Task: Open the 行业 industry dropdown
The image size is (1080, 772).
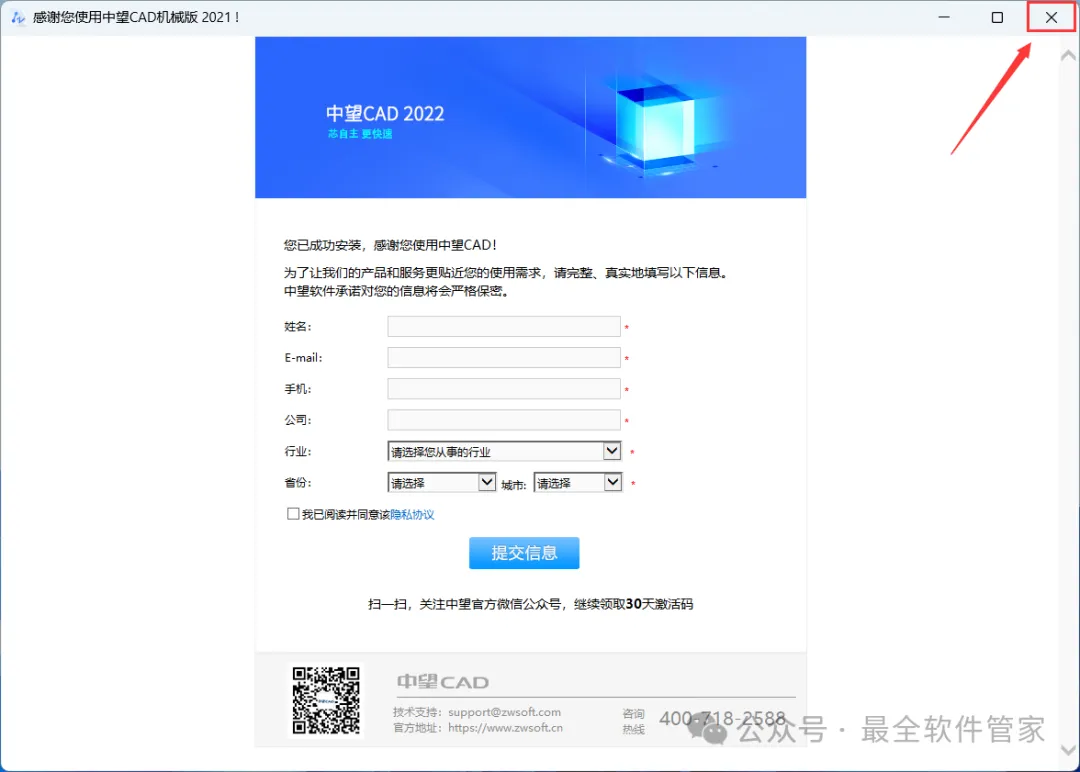Action: tap(504, 451)
